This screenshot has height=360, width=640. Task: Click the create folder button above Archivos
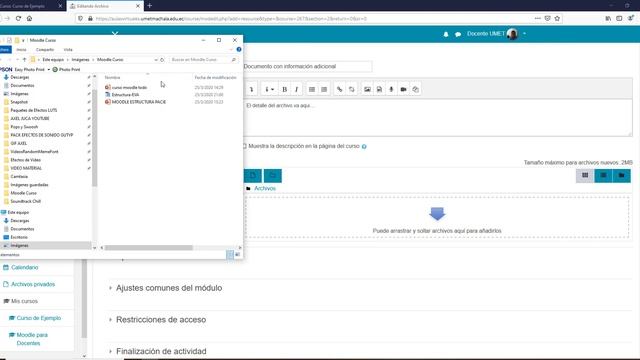[x=273, y=176]
